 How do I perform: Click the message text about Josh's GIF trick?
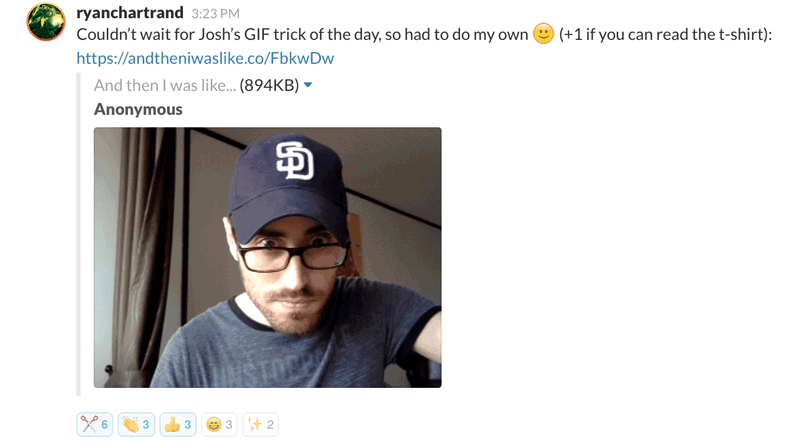pyautogui.click(x=302, y=34)
